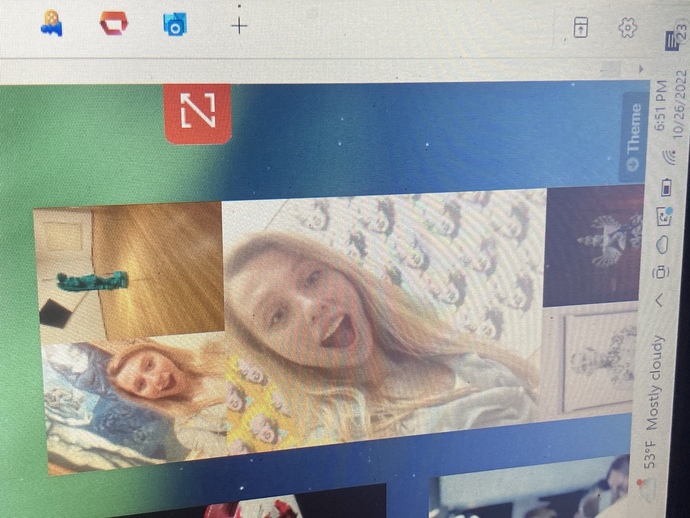Open the Theme side tab
The image size is (690, 518).
pos(633,135)
